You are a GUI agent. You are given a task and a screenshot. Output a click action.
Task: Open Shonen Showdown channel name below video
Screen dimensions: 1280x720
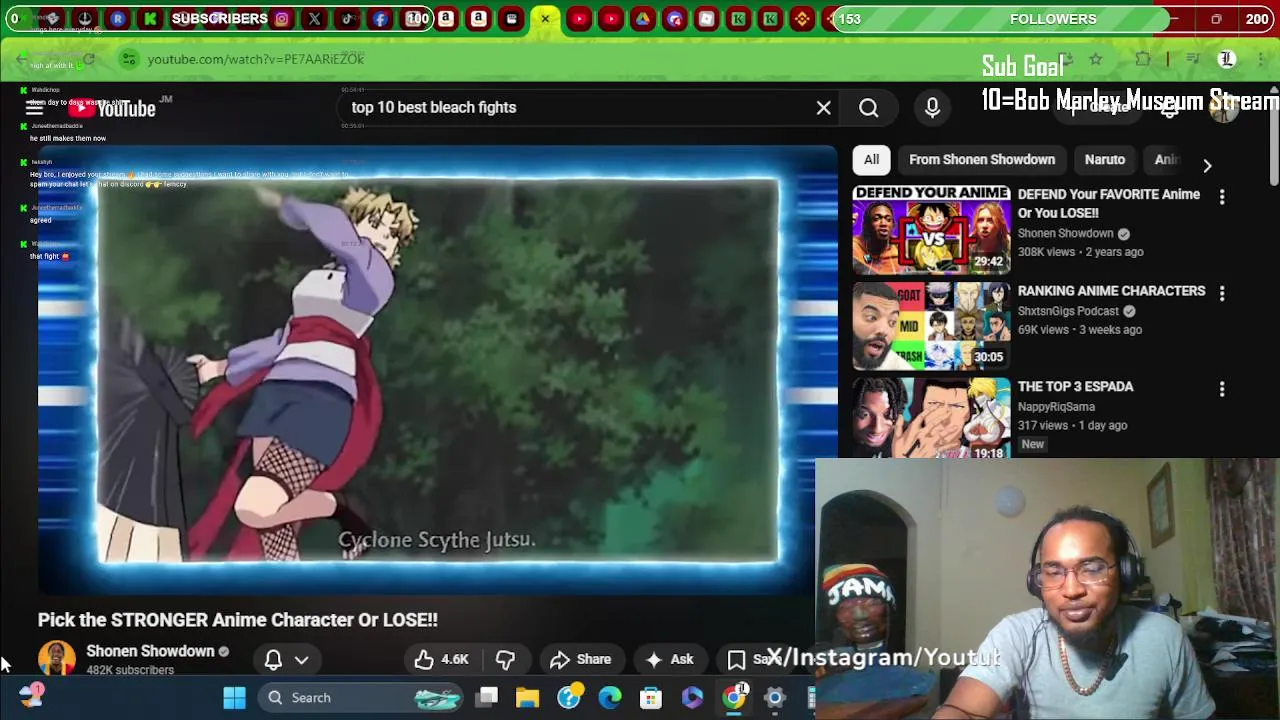[x=150, y=651]
